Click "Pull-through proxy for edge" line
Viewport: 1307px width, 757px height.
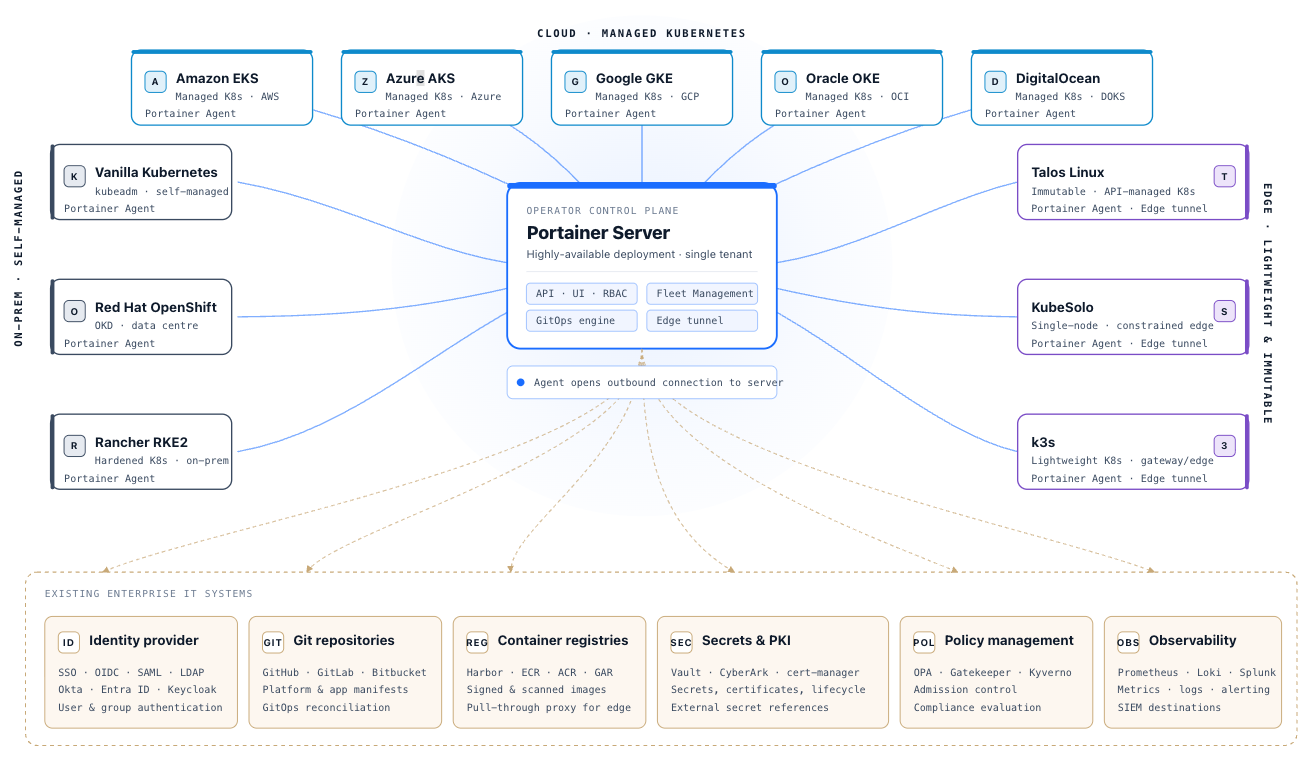tap(549, 708)
